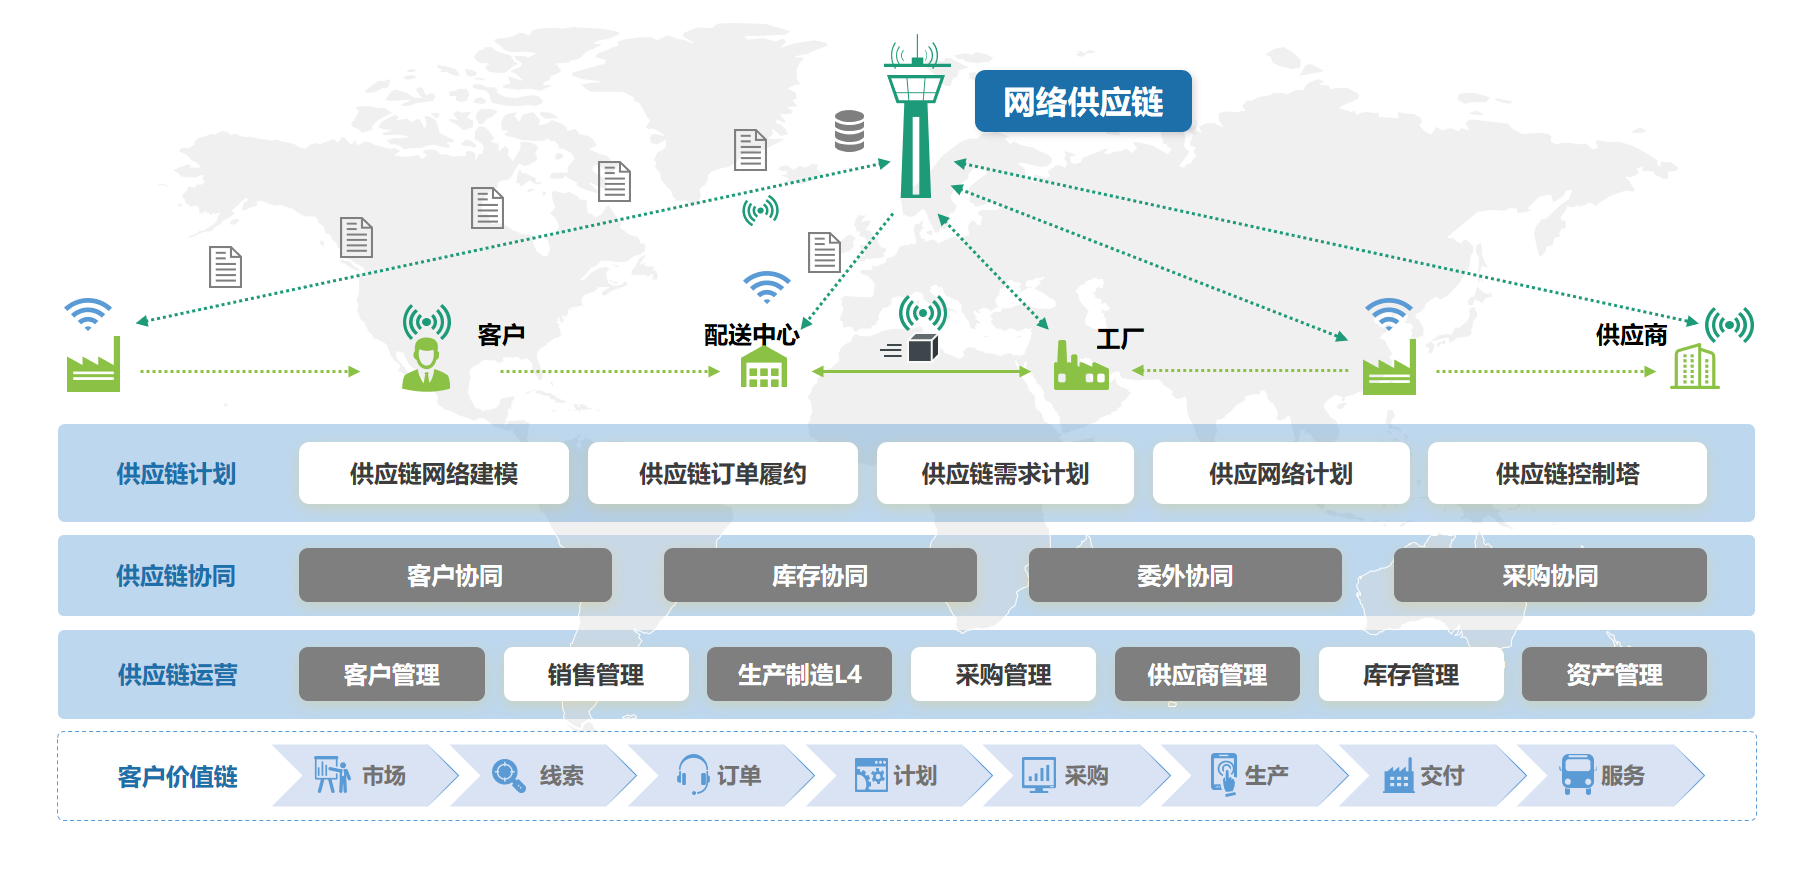
Task: Select the 供应链运营 row label
Action: click(x=177, y=675)
